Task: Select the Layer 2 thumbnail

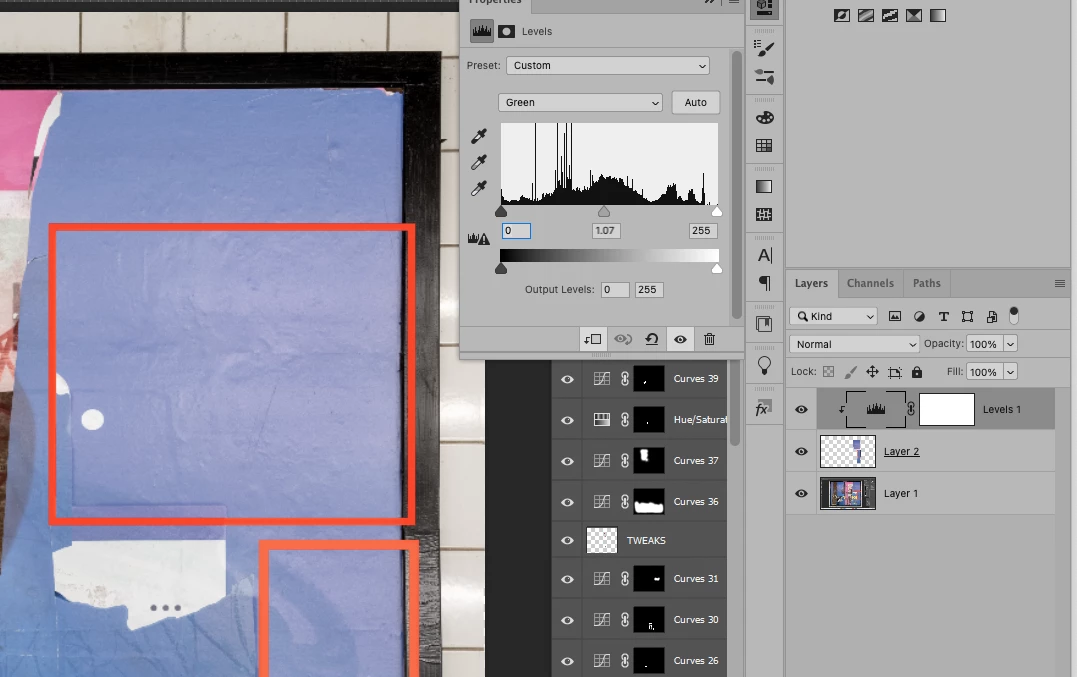Action: pyautogui.click(x=848, y=451)
